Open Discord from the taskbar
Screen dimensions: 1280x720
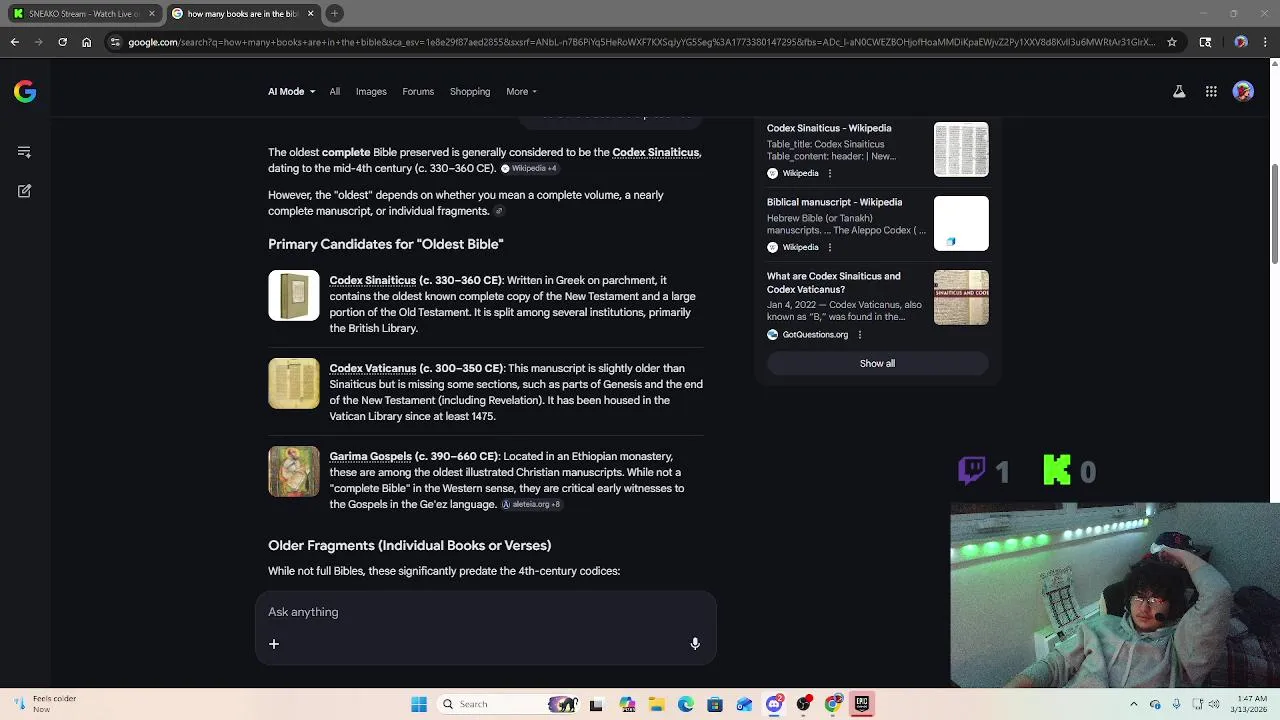click(x=774, y=704)
